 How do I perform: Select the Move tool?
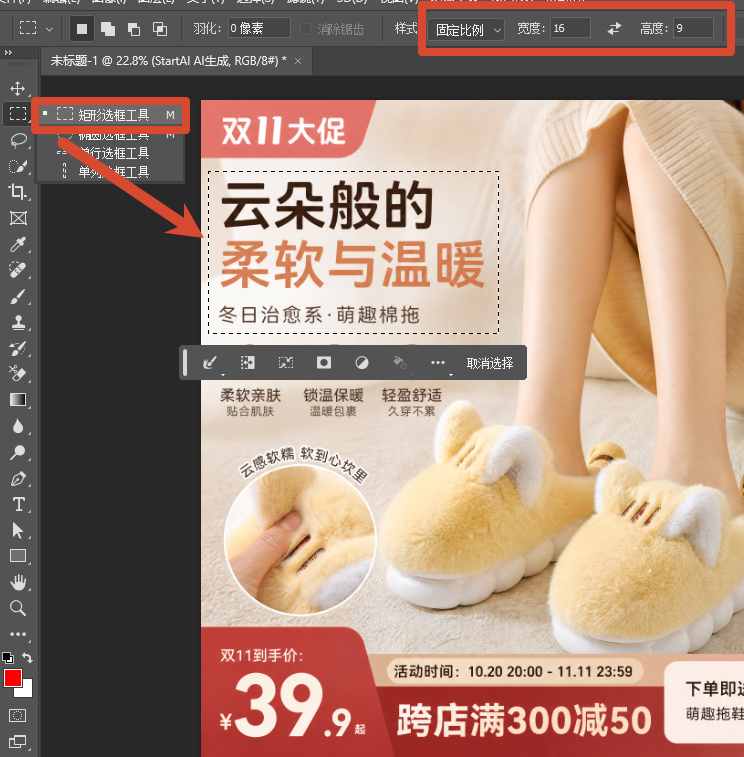coord(18,88)
